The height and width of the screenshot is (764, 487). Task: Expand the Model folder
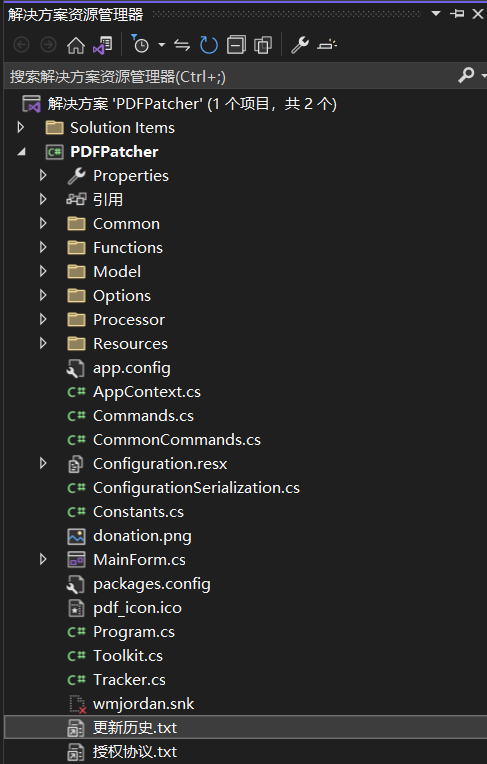43,271
